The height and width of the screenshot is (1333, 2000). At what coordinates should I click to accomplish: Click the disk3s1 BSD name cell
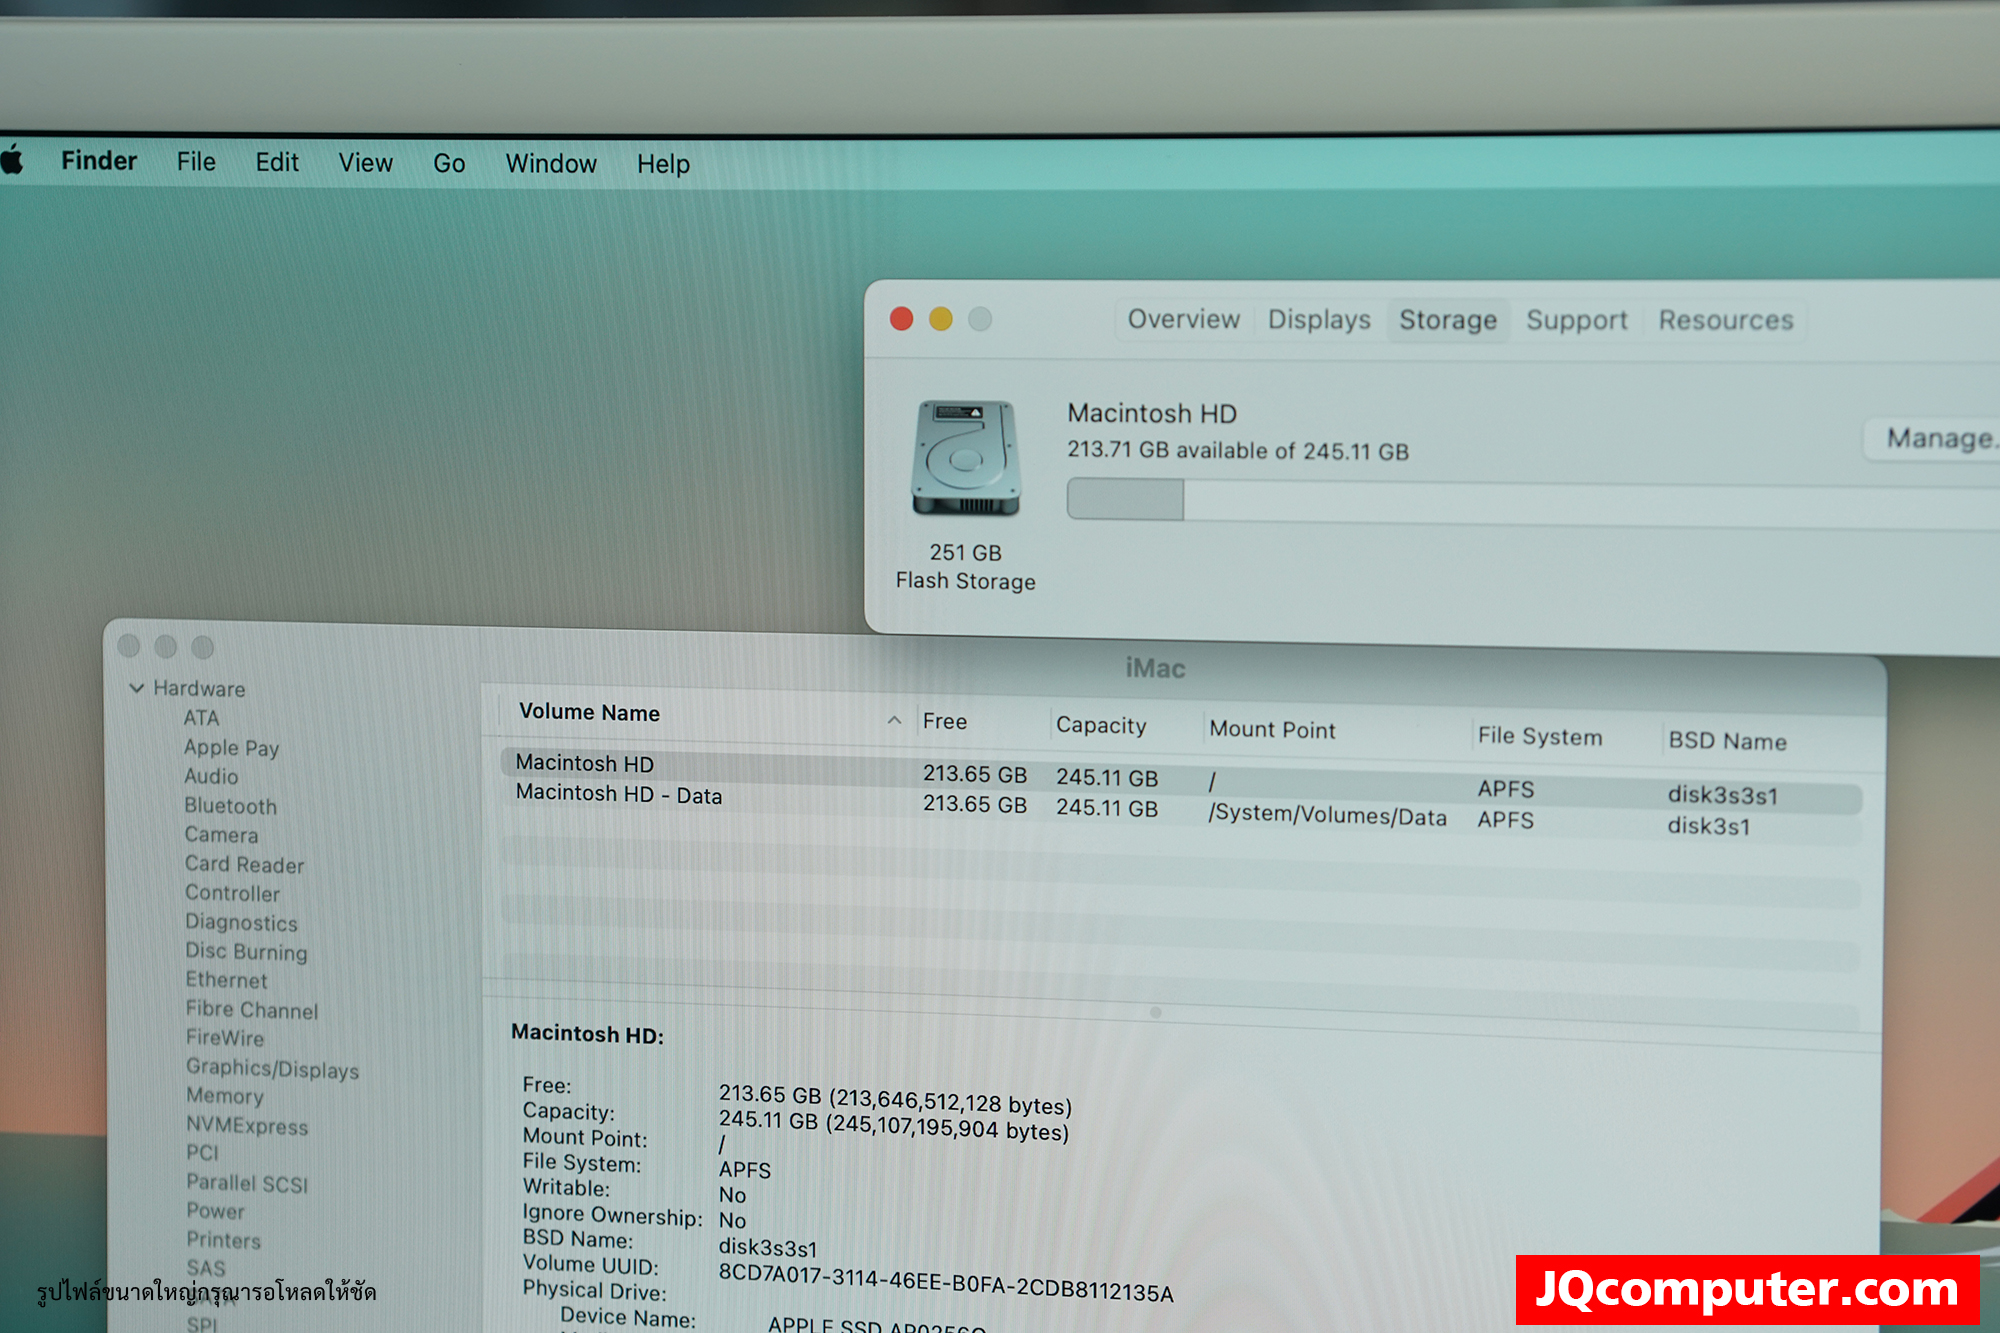coord(1709,826)
